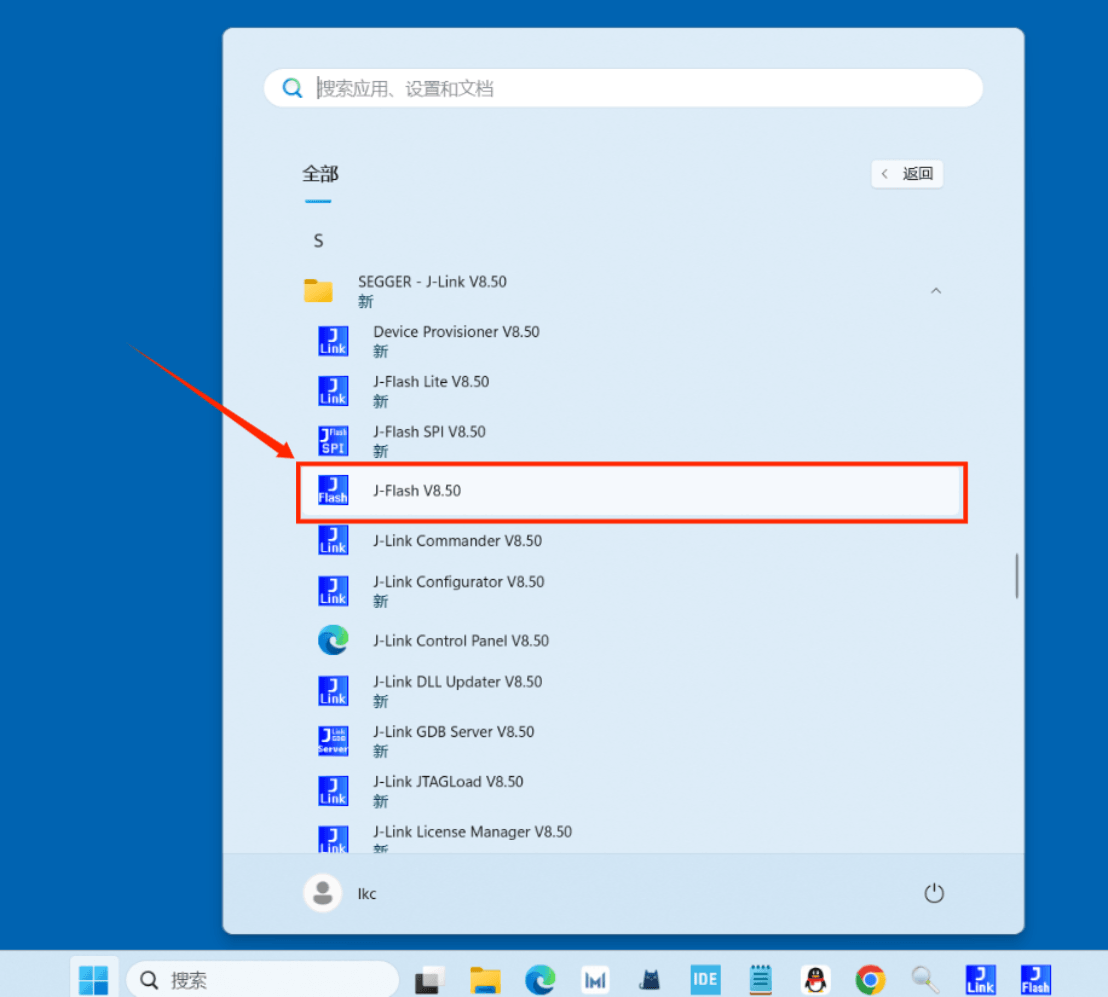Open J-Link Commander V8.50 icon
1108x997 pixels.
[333, 541]
